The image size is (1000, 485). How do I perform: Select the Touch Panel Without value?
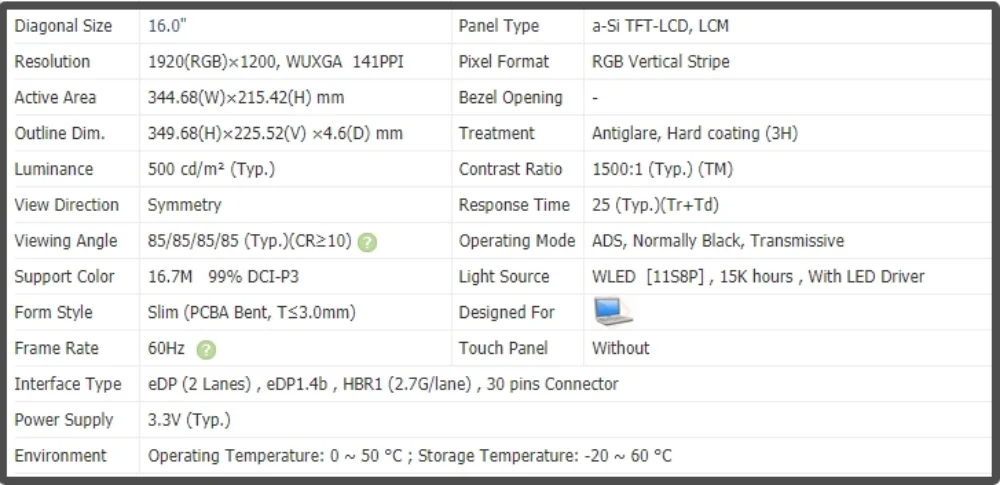click(x=621, y=348)
